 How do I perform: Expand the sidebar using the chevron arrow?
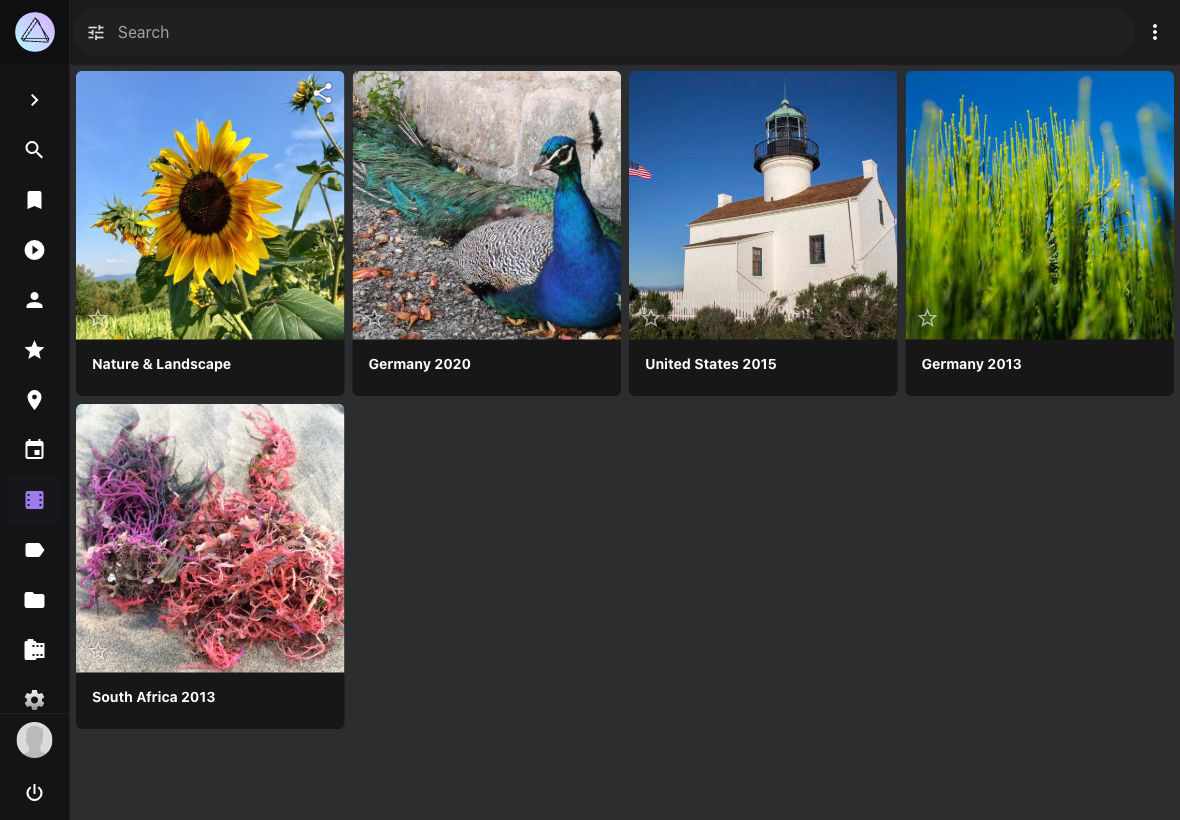(34, 100)
